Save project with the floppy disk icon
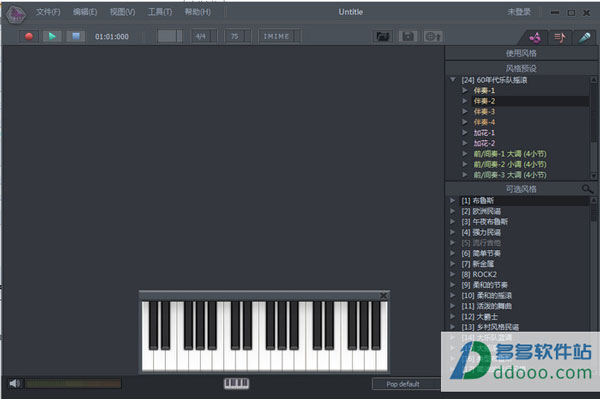The width and height of the screenshot is (600, 399). 408,36
